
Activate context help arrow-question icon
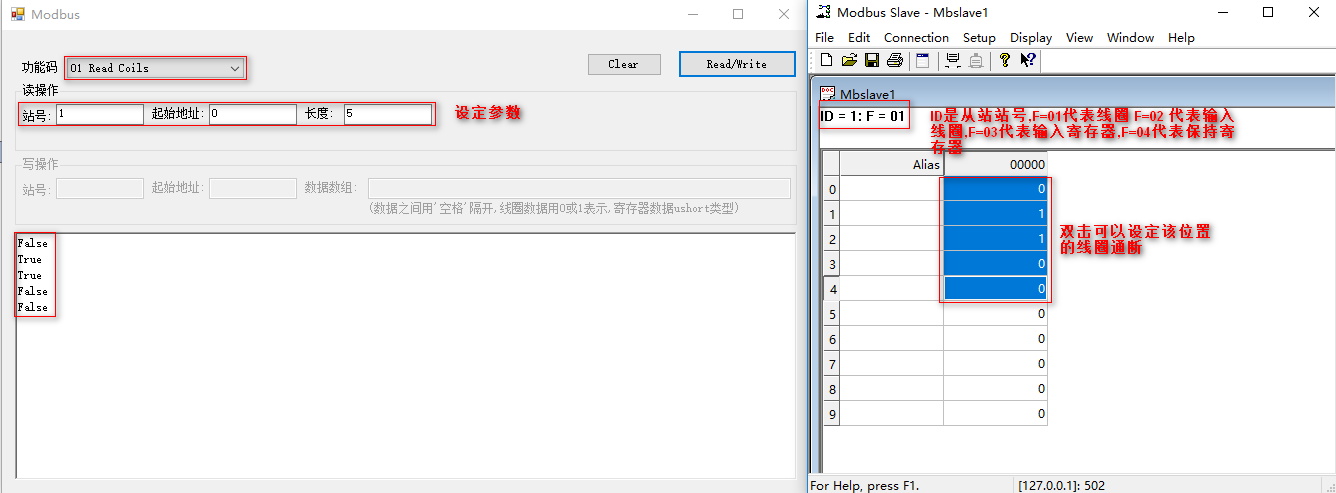(x=1028, y=60)
